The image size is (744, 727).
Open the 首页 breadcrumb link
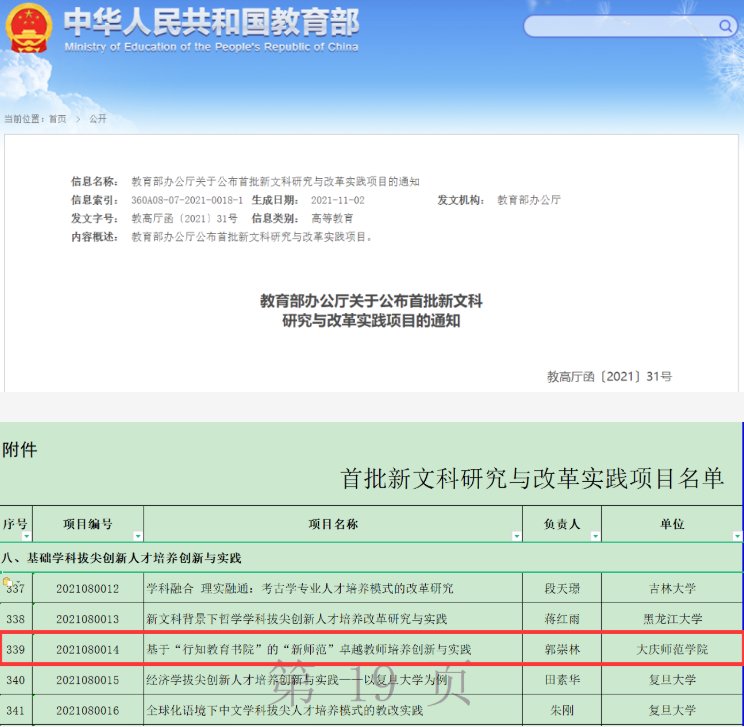pyautogui.click(x=58, y=119)
